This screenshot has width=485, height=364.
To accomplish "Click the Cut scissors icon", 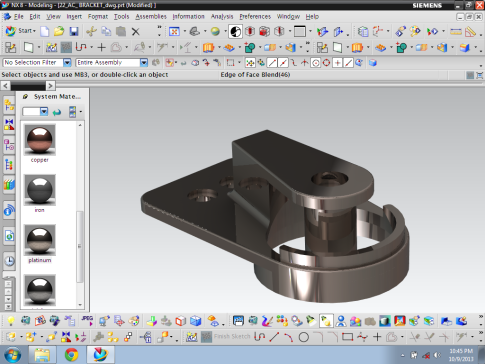I will [x=91, y=32].
